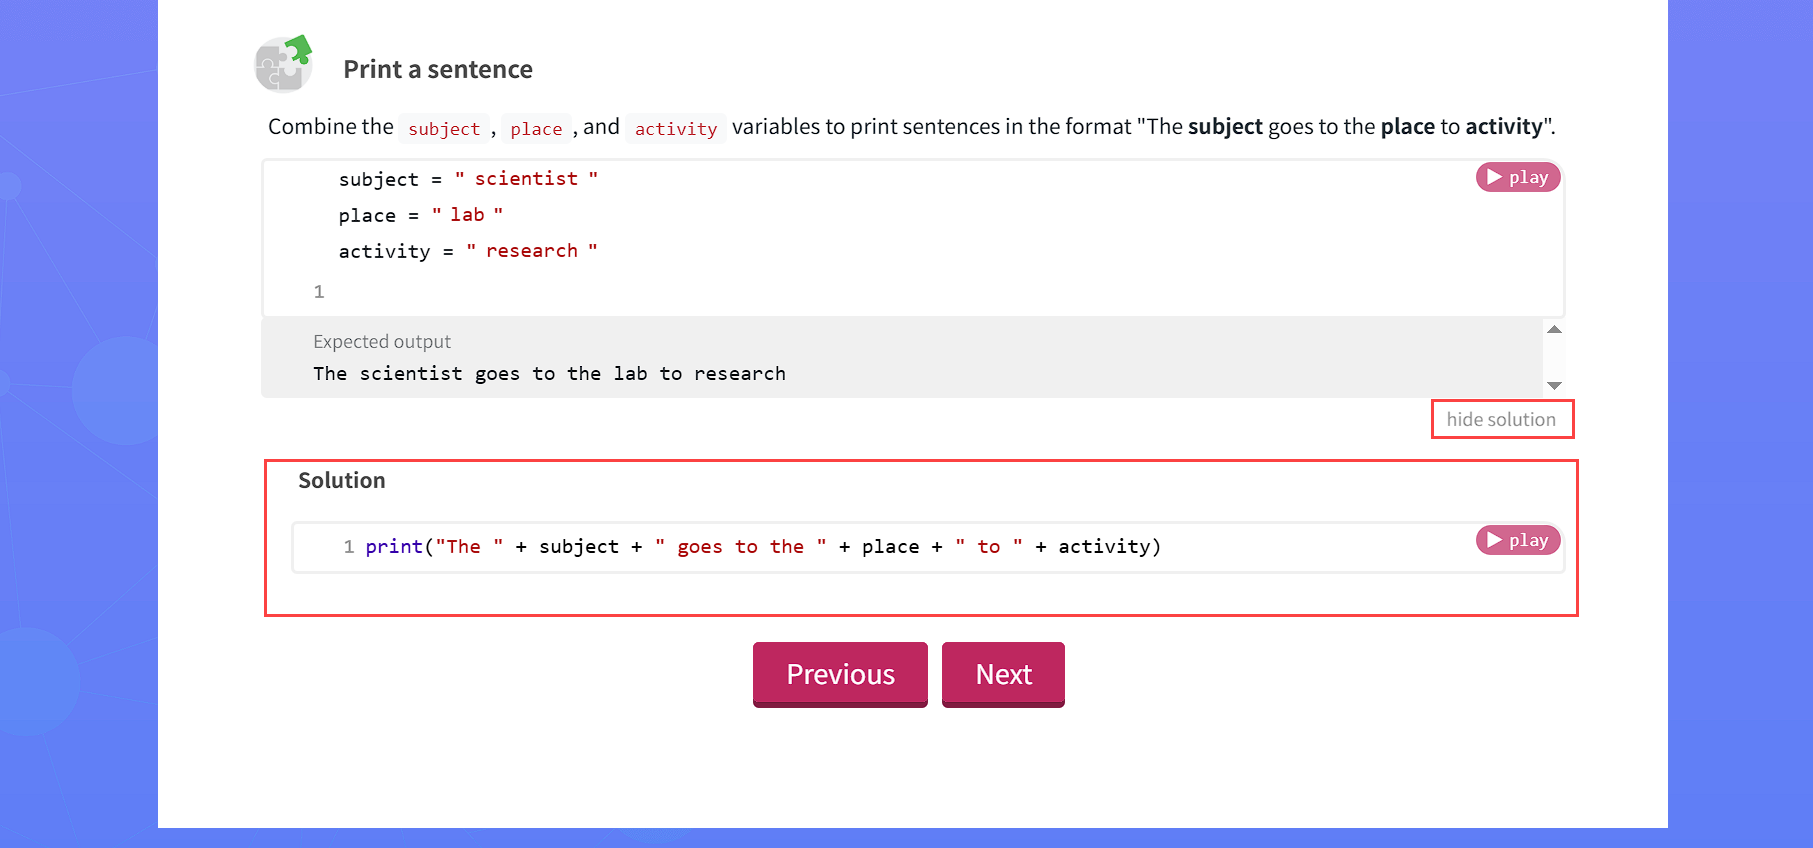This screenshot has width=1813, height=848.
Task: Go to the Previous exercise
Action: (x=840, y=674)
